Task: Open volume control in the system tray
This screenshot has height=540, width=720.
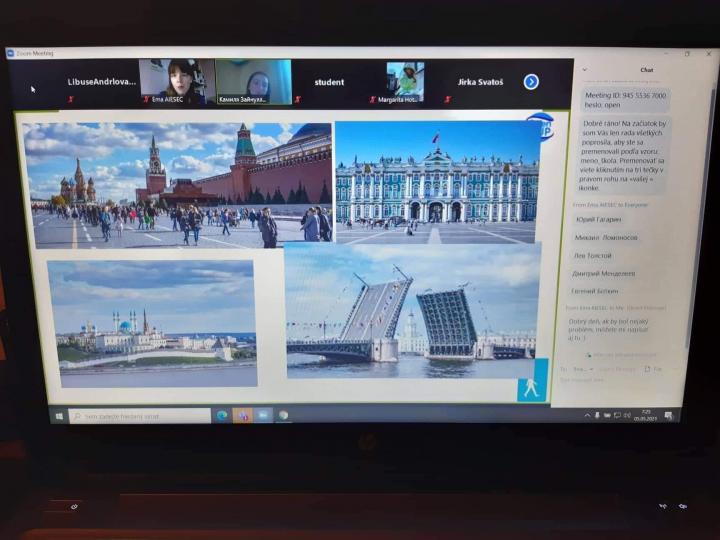Action: coord(627,416)
